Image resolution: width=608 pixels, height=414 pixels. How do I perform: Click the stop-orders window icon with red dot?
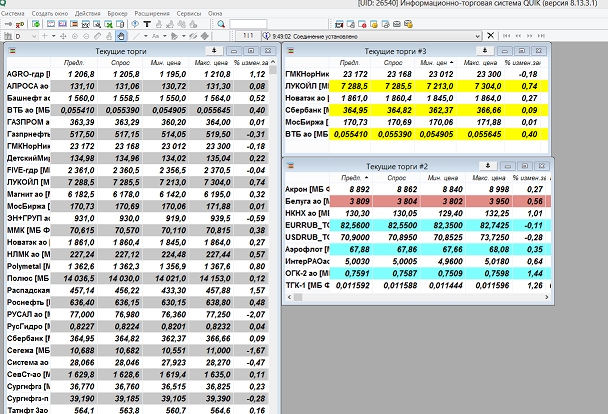click(362, 24)
